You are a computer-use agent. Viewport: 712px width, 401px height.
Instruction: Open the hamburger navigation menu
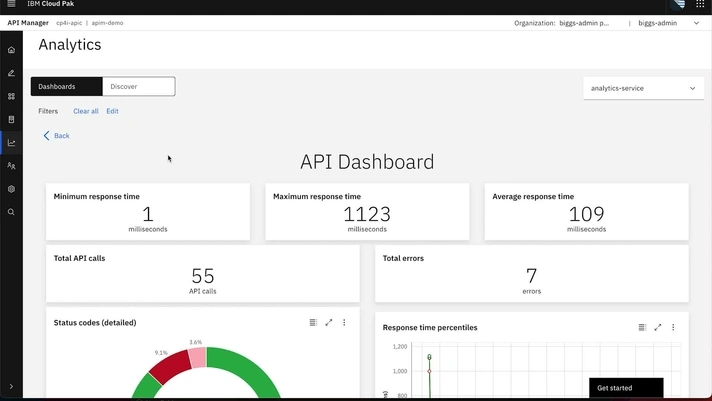click(x=11, y=4)
